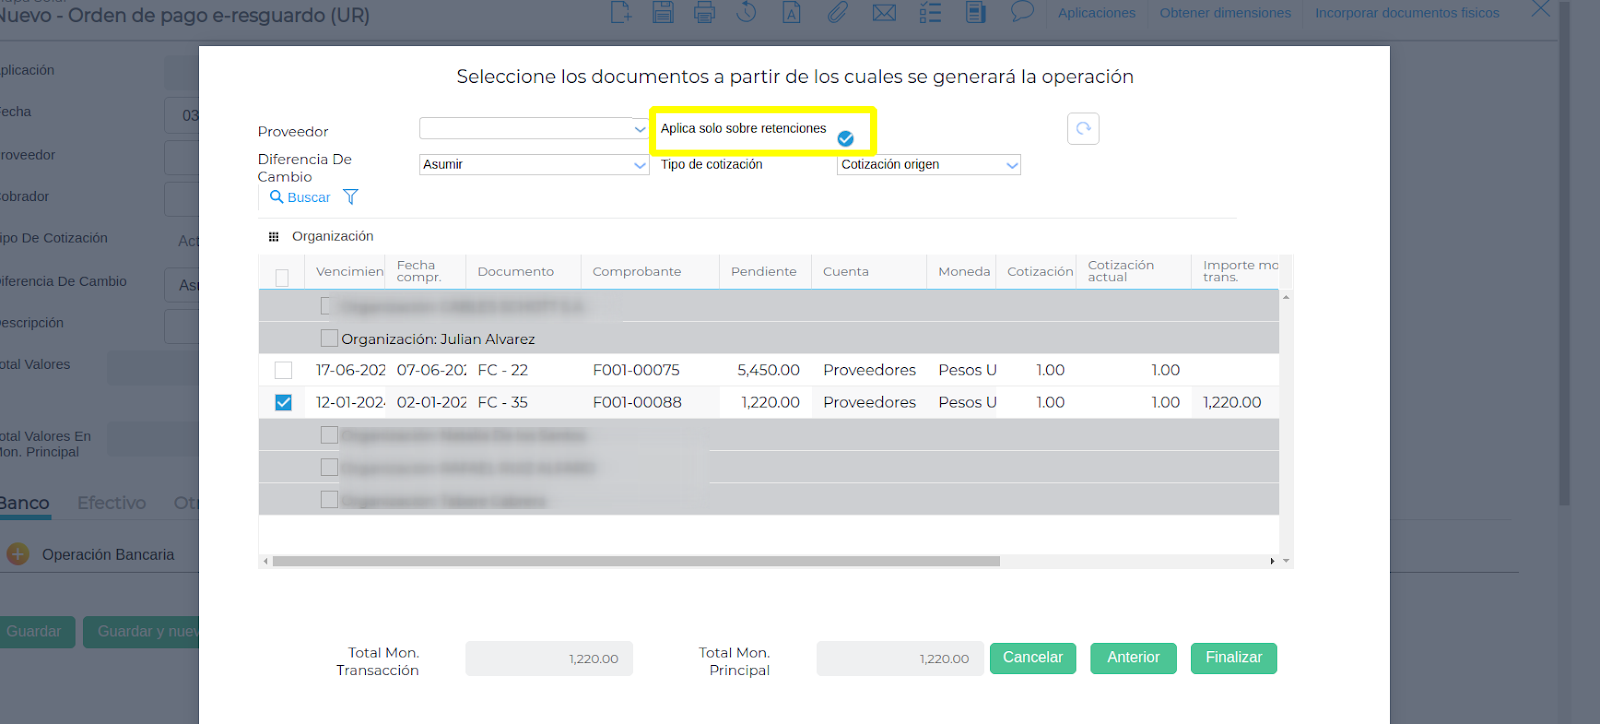This screenshot has width=1600, height=724.
Task: Open the 'Cotización origen' dropdown
Action: point(929,165)
